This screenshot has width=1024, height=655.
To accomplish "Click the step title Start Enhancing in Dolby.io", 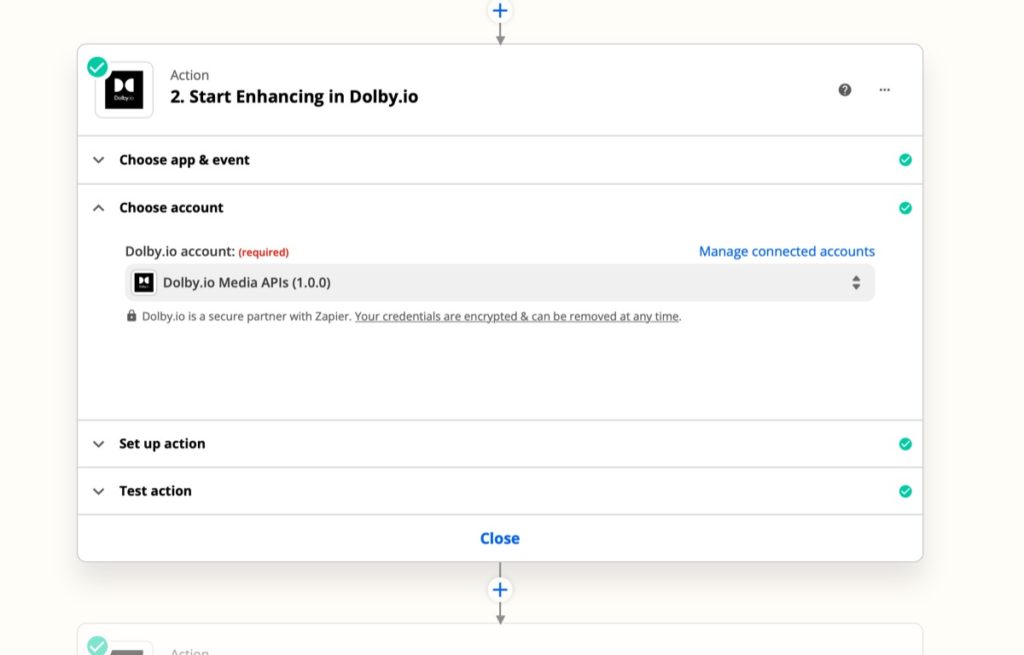I will pos(294,97).
